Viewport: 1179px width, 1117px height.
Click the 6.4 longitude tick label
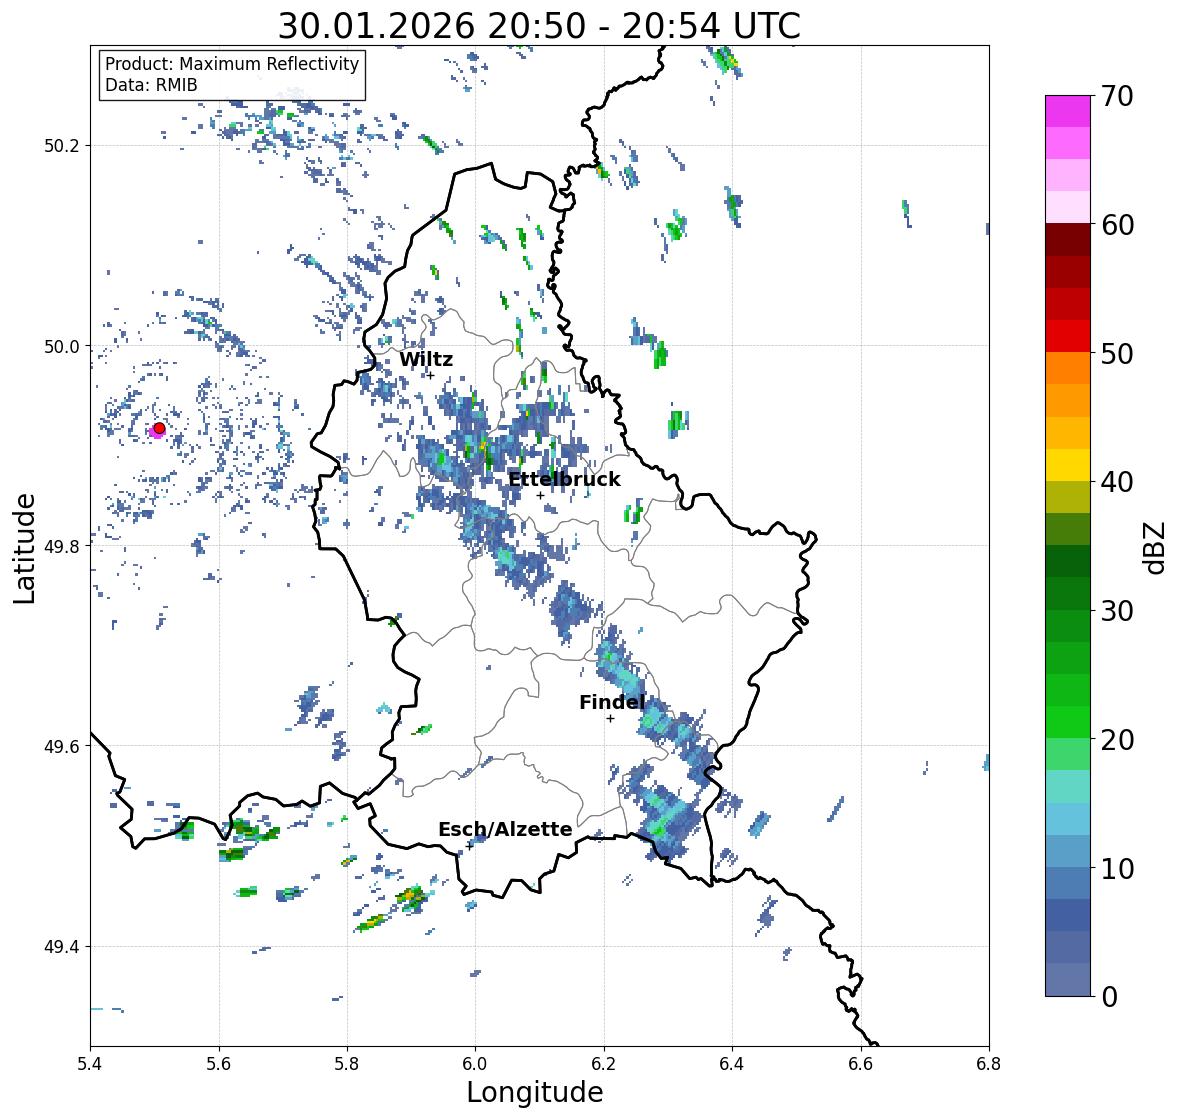click(x=732, y=1064)
